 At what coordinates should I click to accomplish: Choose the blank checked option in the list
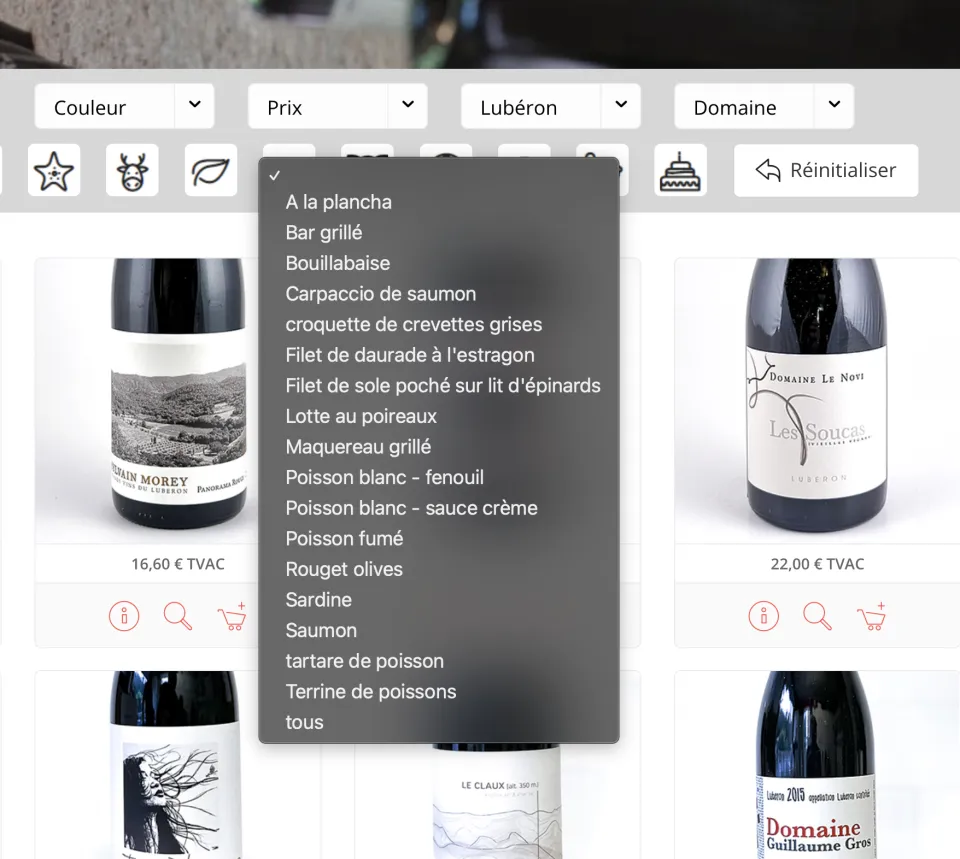[x=439, y=175]
